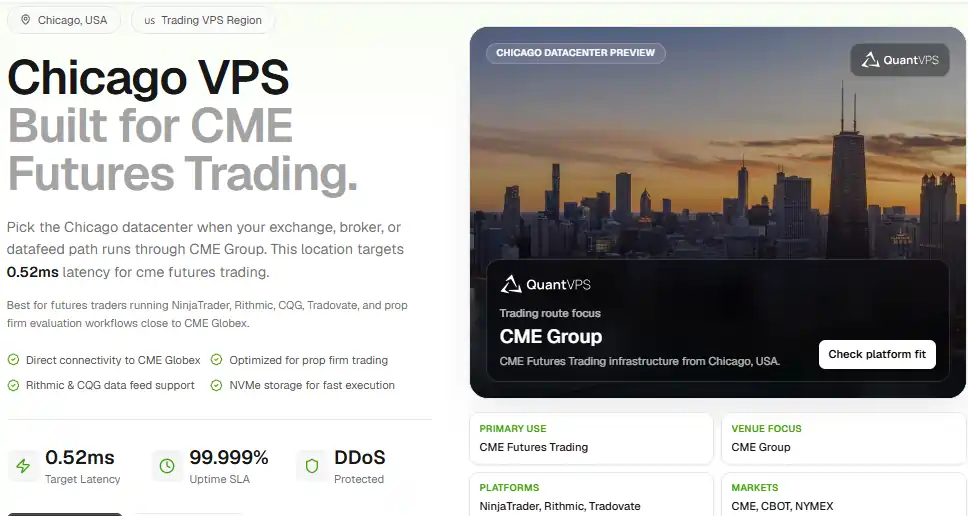Screen dimensions: 968x516
Task: Click the 0.52ms Target Latency stat value
Action: pyautogui.click(x=80, y=457)
